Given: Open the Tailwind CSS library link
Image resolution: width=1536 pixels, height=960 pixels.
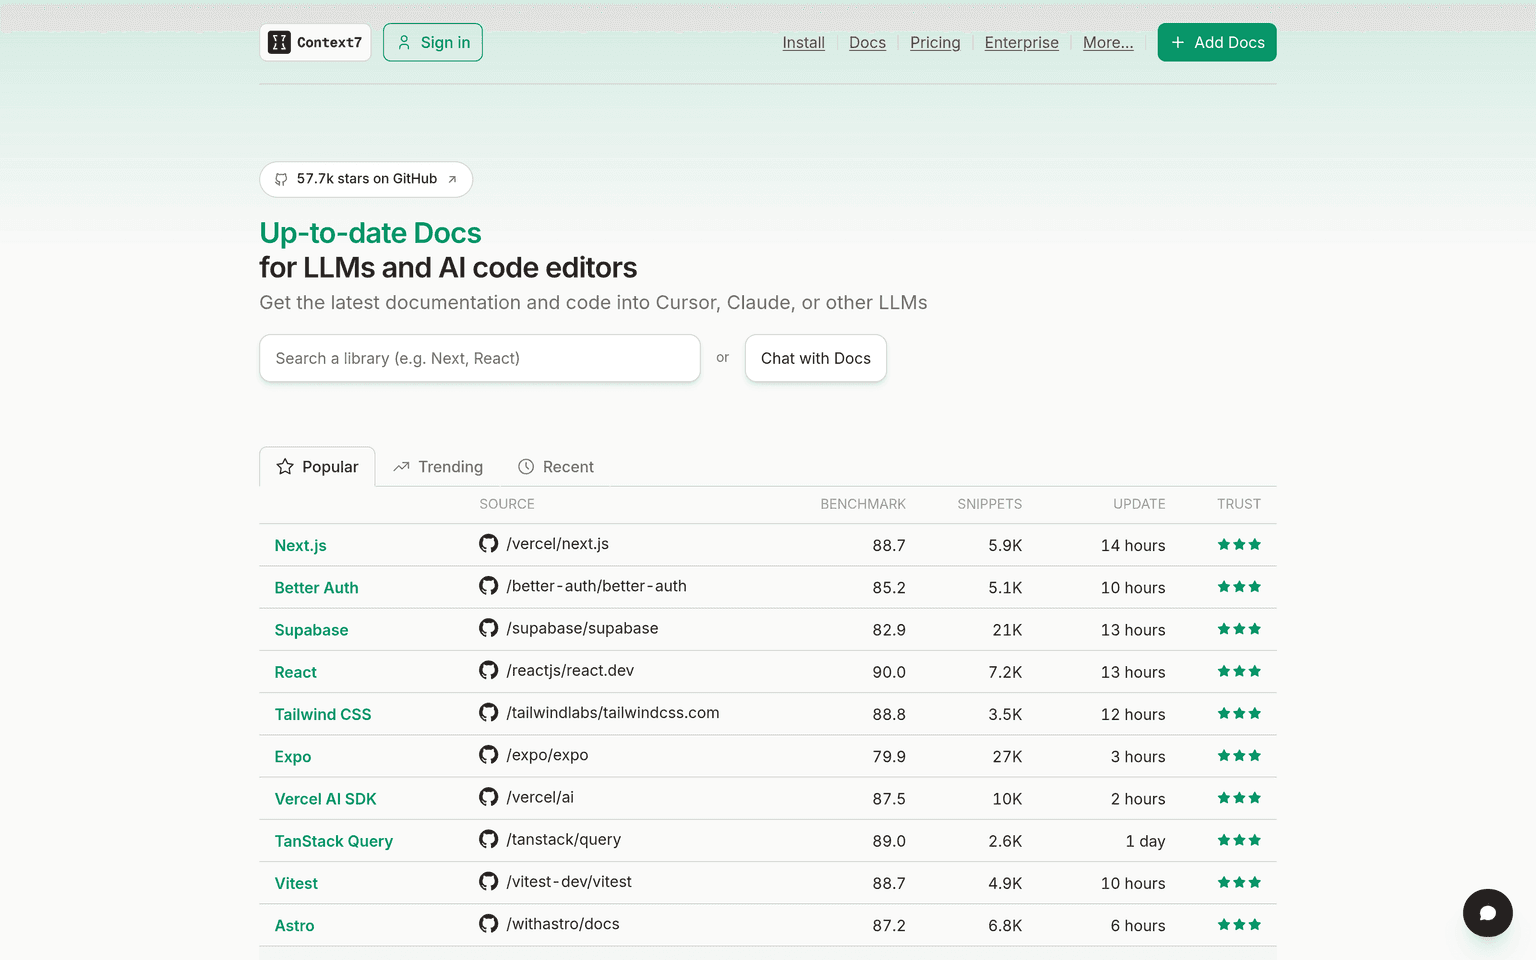Looking at the screenshot, I should point(323,714).
